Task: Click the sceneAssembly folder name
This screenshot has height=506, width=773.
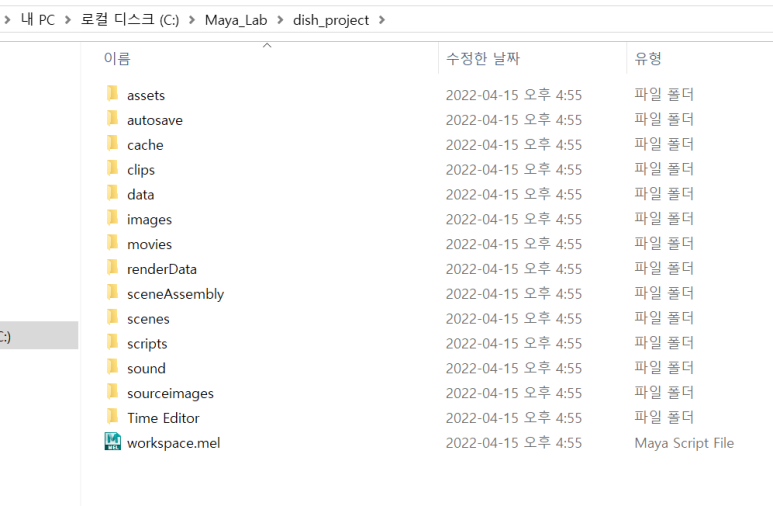Action: click(x=176, y=294)
